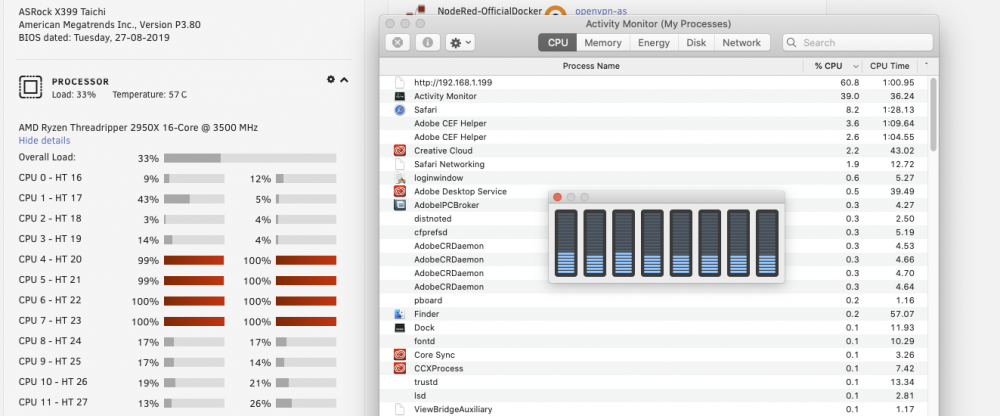1000x416 pixels.
Task: Open the process Info inspector button
Action: [x=427, y=43]
